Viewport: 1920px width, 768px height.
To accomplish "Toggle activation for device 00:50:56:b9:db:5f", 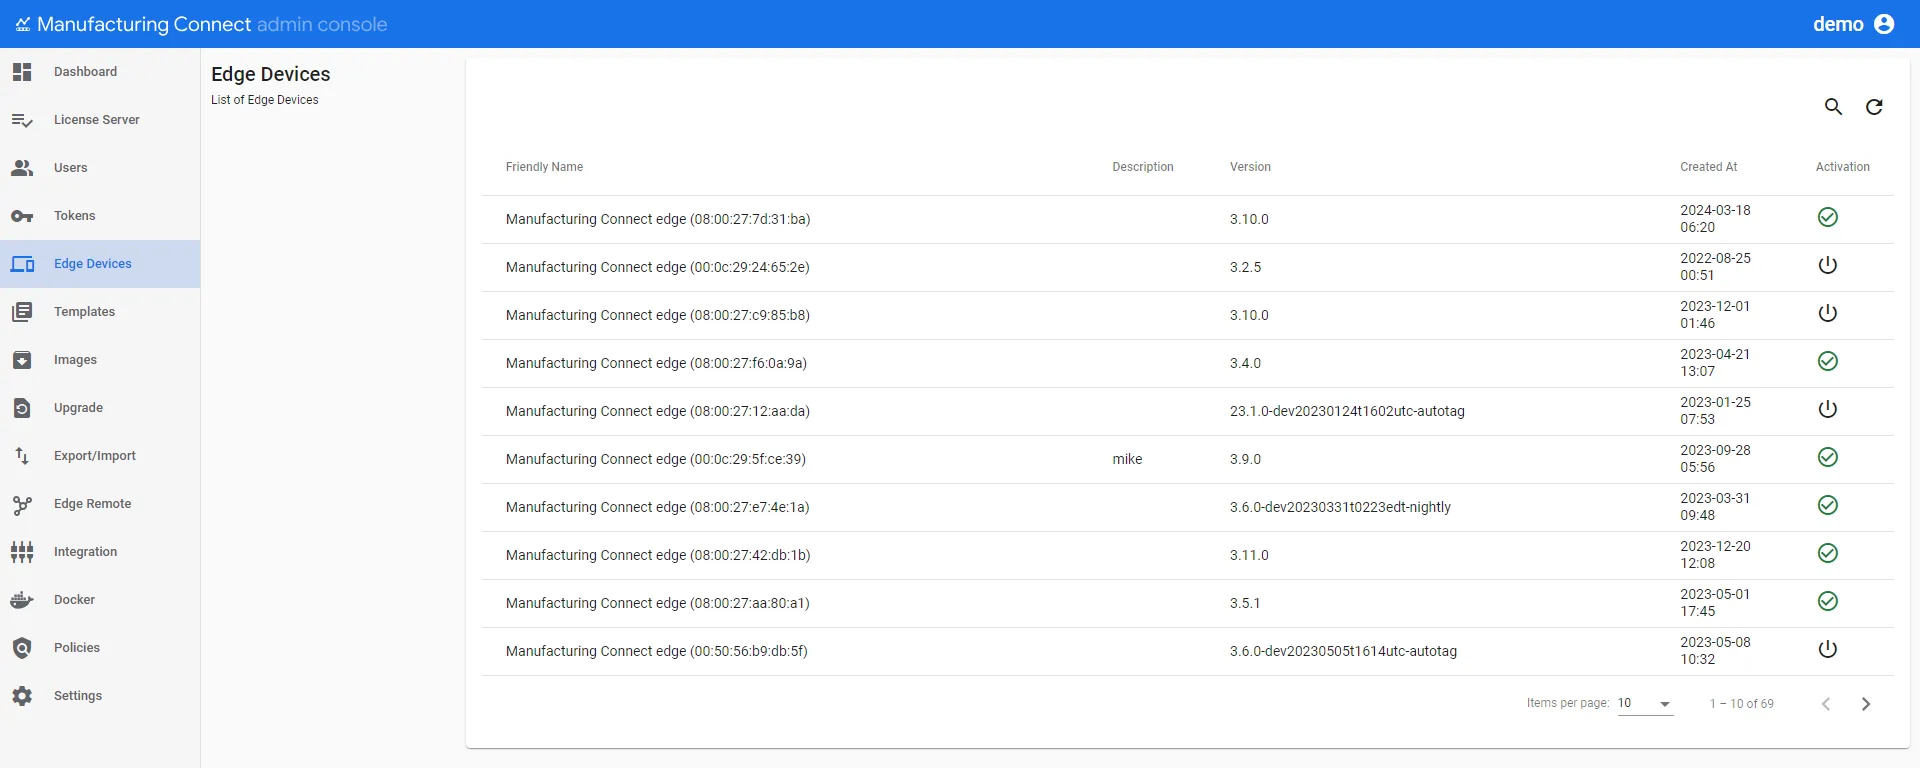I will [x=1828, y=650].
